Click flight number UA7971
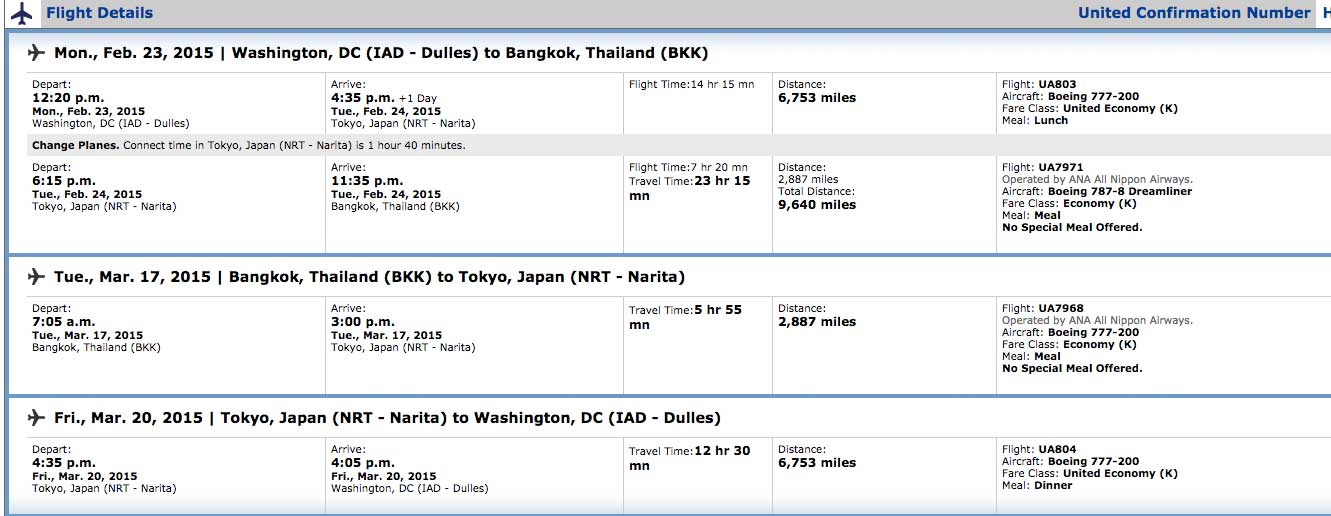This screenshot has height=516, width=1331. click(x=1061, y=167)
